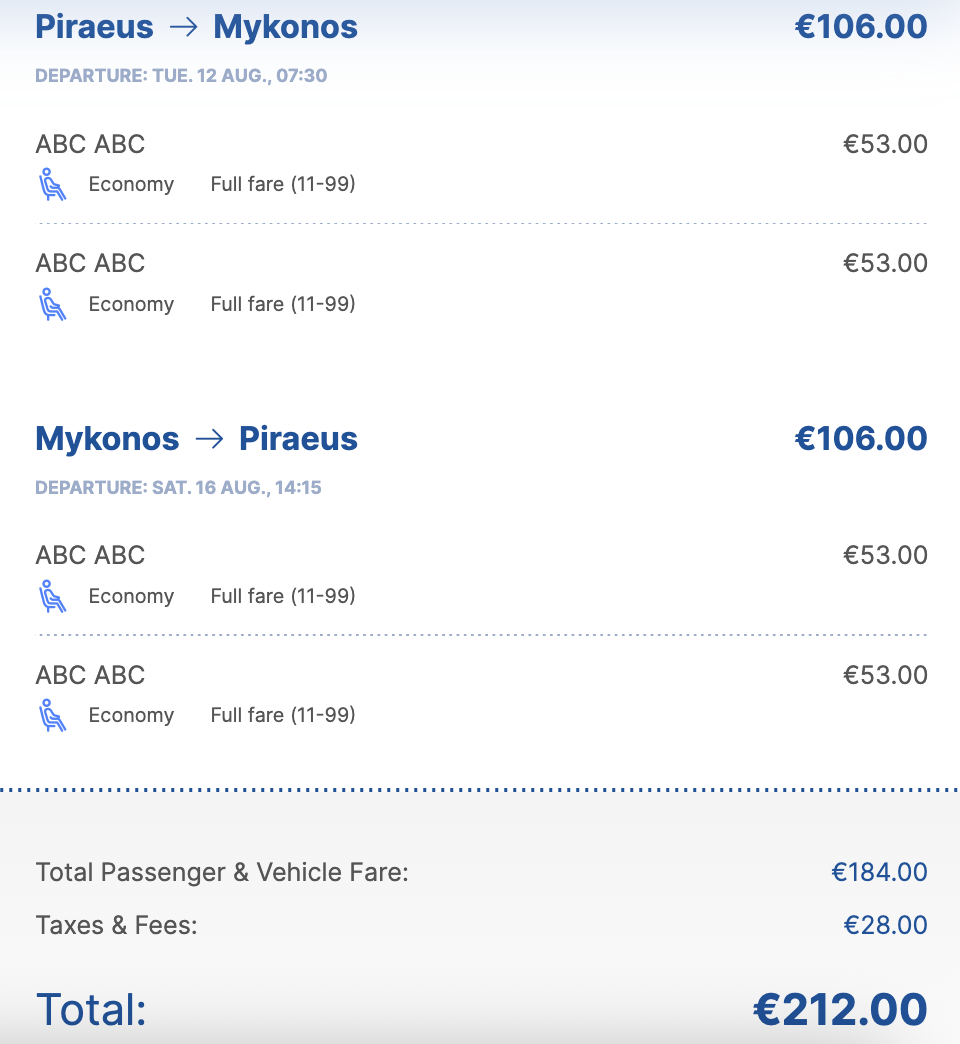Click Total Passenger & Vehicle Fare label
The height and width of the screenshot is (1044, 960).
(x=222, y=872)
